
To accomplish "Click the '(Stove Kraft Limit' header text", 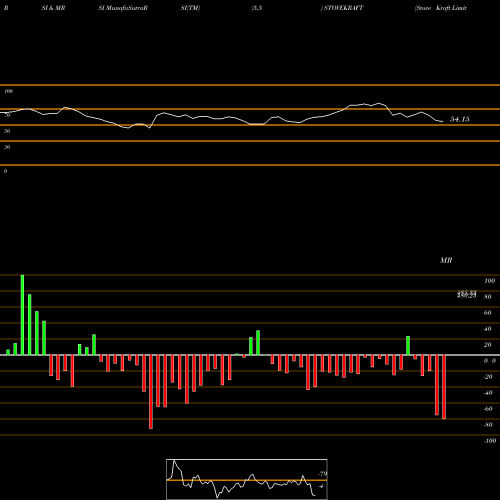I will tap(440, 8).
